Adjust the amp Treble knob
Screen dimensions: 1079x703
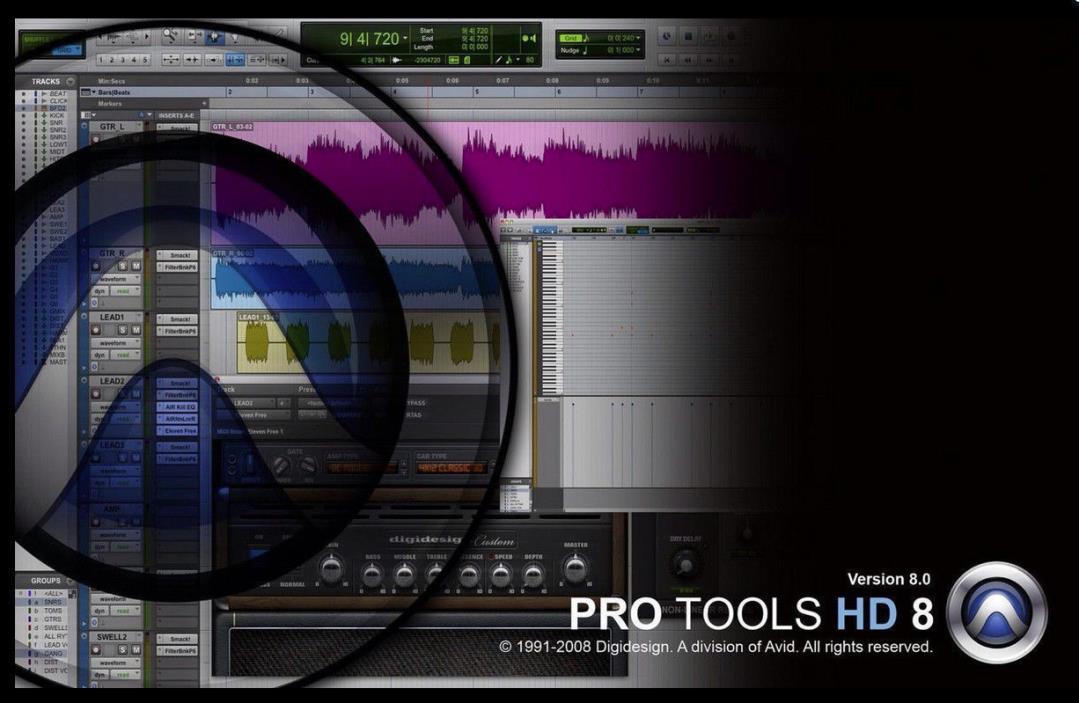point(436,574)
